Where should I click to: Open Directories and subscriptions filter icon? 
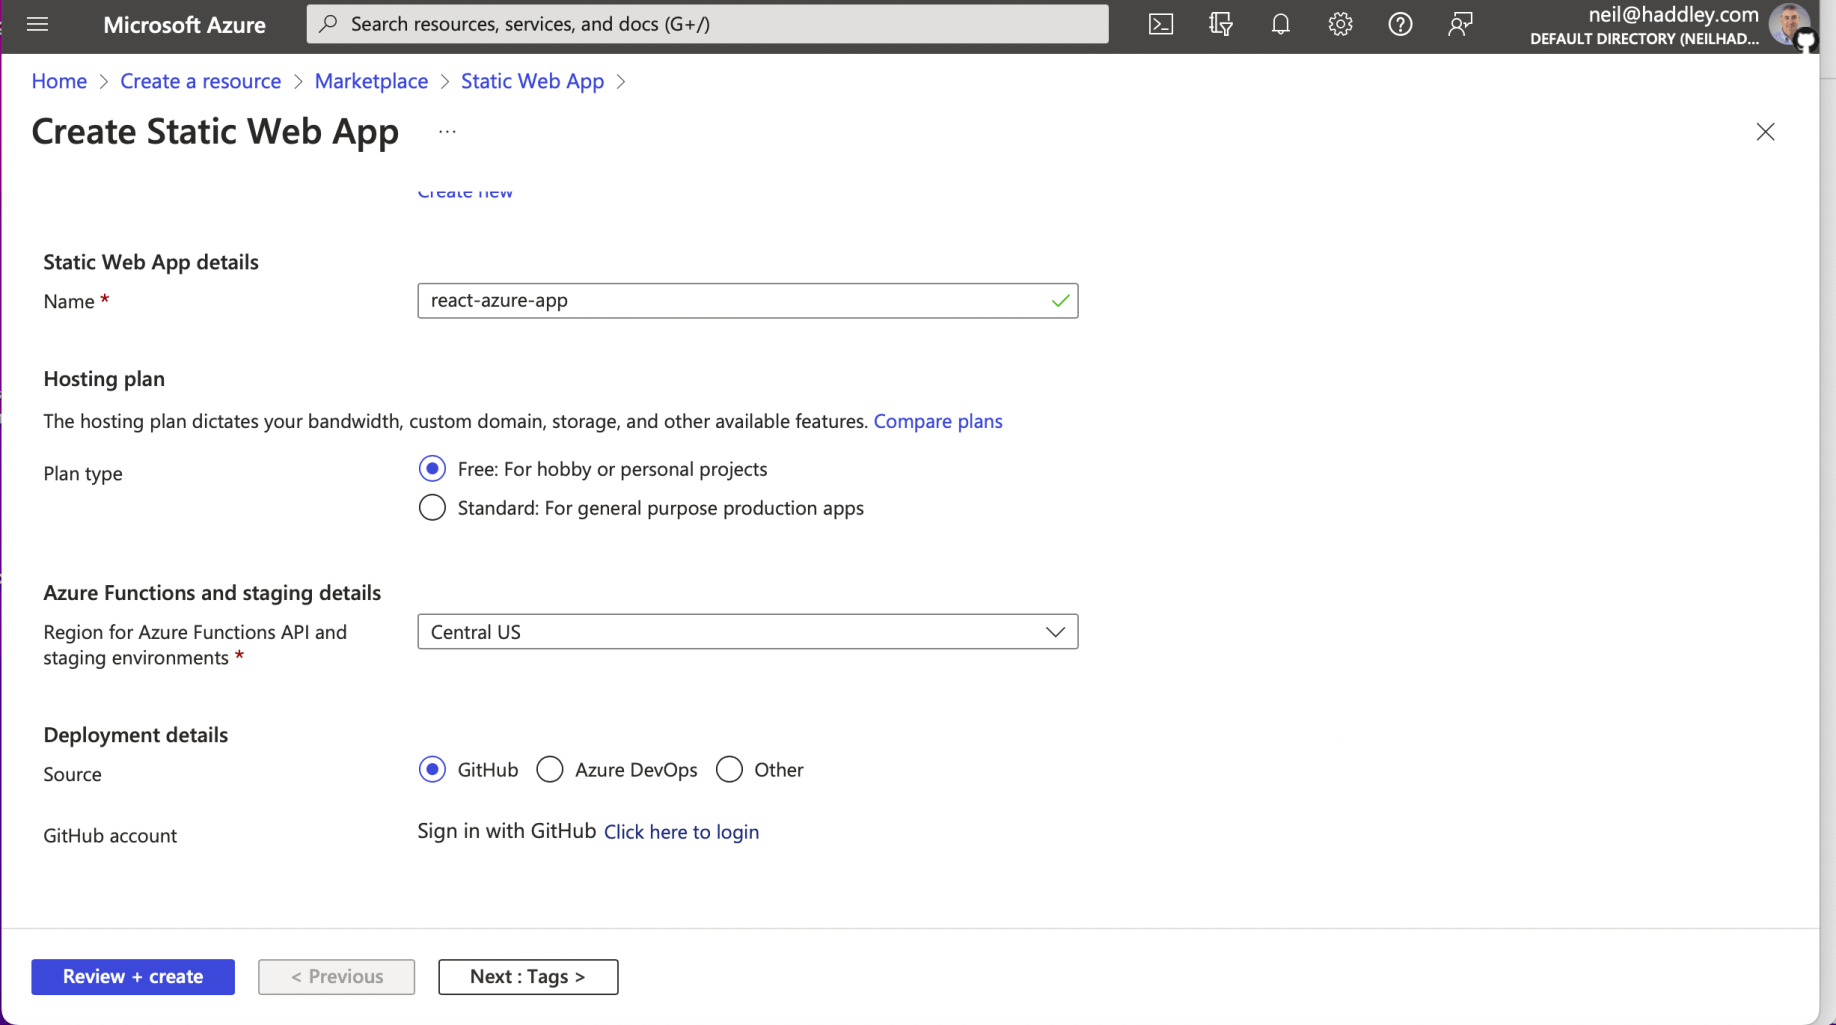tap(1220, 24)
